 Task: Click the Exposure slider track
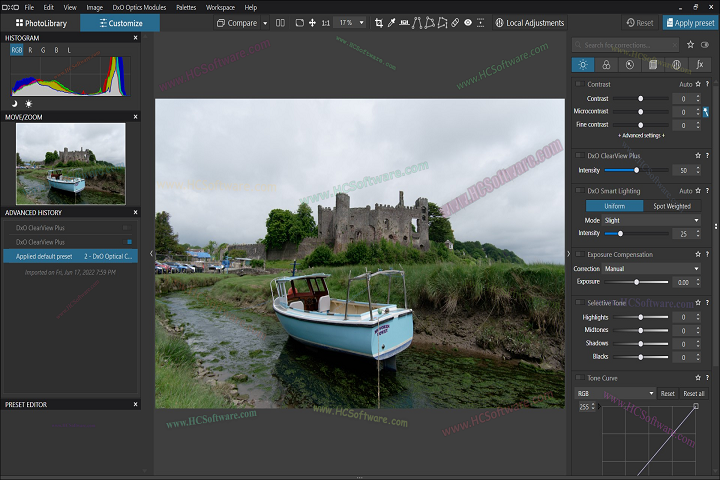[636, 282]
